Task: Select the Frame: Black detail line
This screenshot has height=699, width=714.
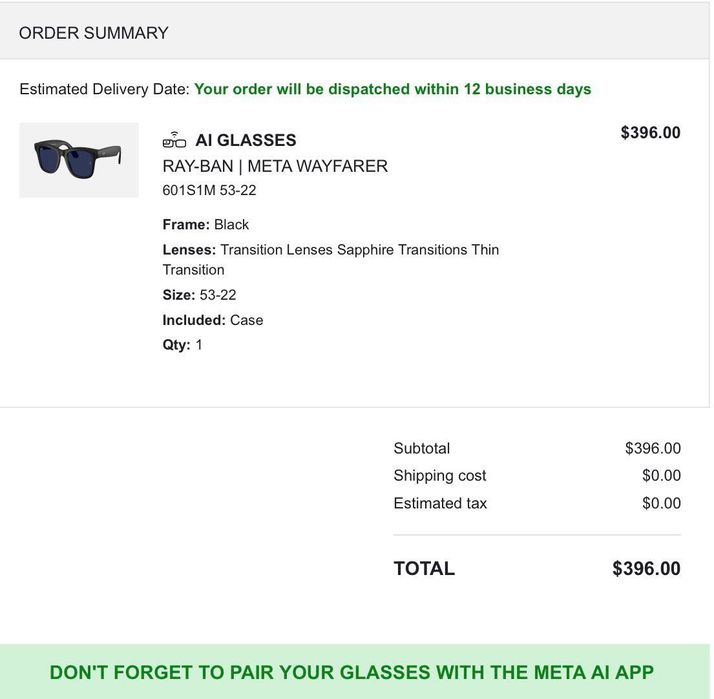Action: click(205, 224)
